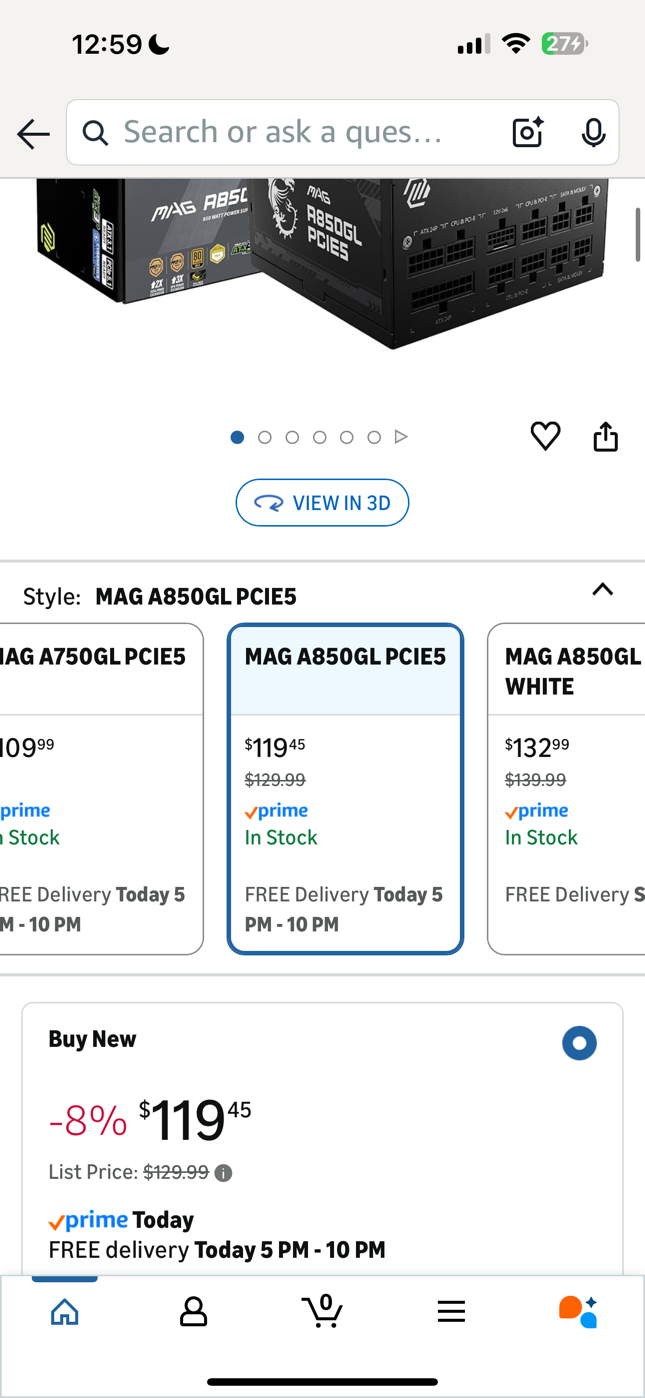Select the Buy New radio button
Screen dimensions: 645x1398
tap(579, 1043)
